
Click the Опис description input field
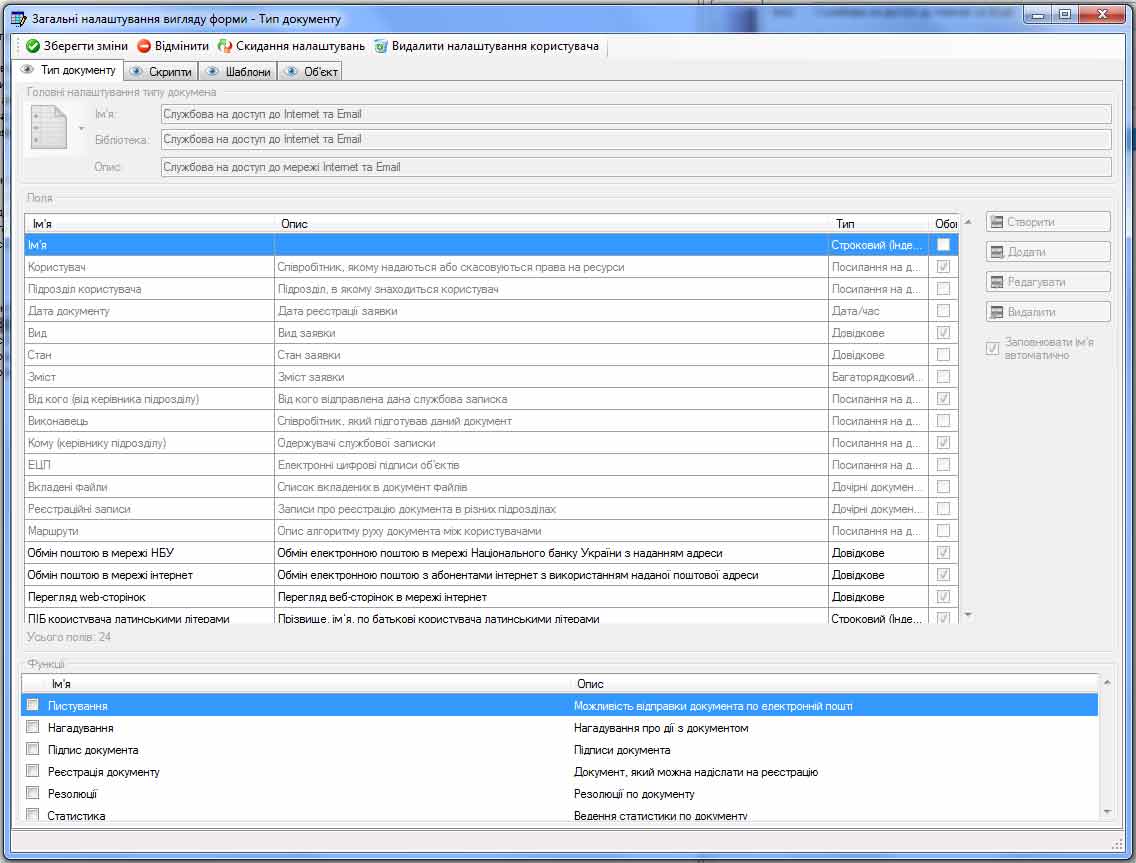[x=635, y=167]
